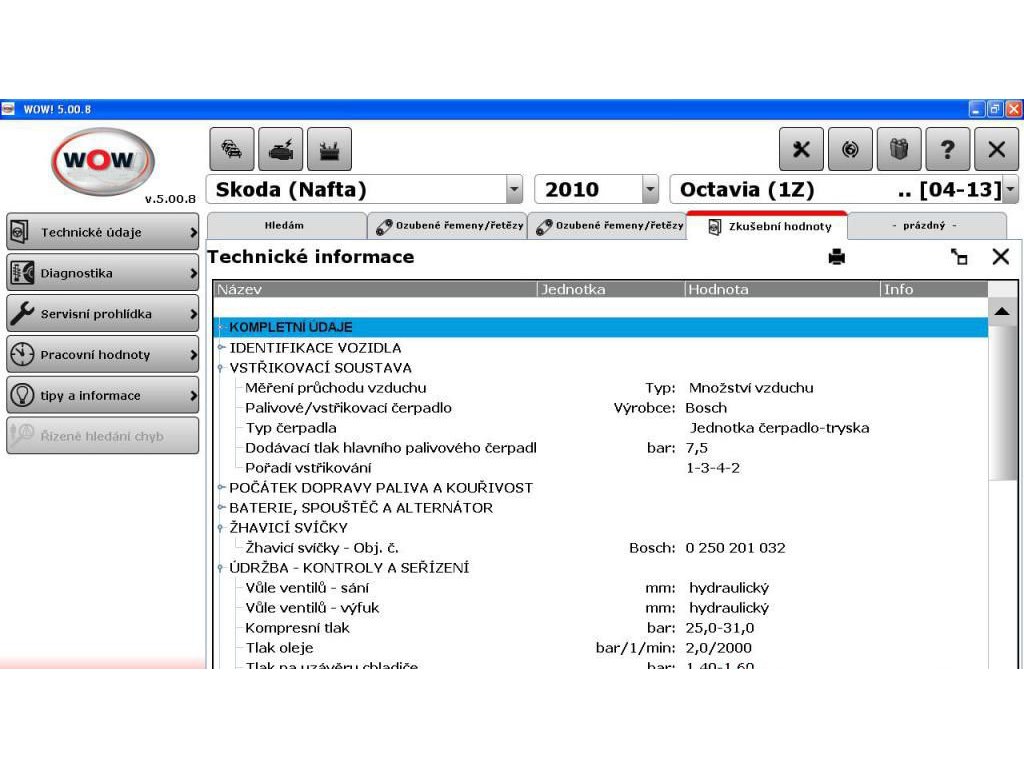Screen dimensions: 1024x768
Task: Open help with the question mark button
Action: click(948, 150)
